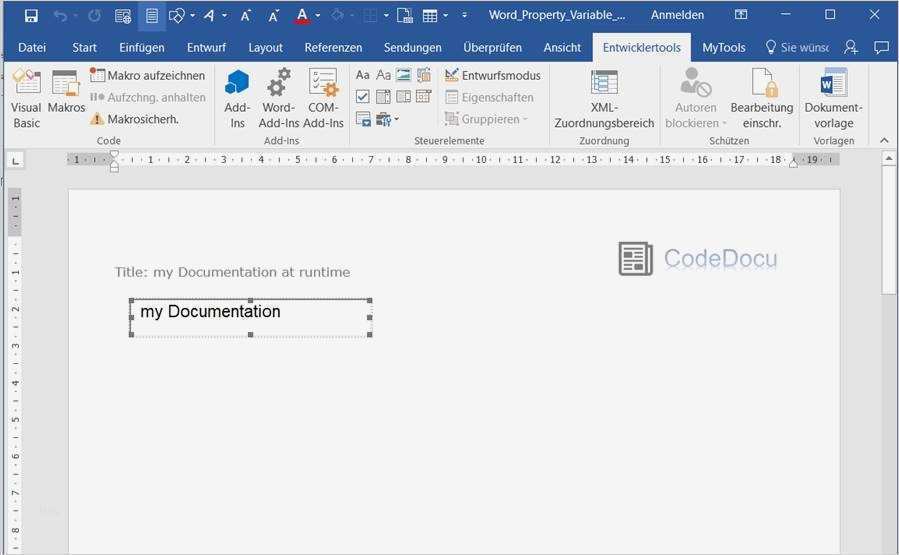Viewport: 899px width, 555px height.
Task: Undo the last action in title bar
Action: [60, 15]
